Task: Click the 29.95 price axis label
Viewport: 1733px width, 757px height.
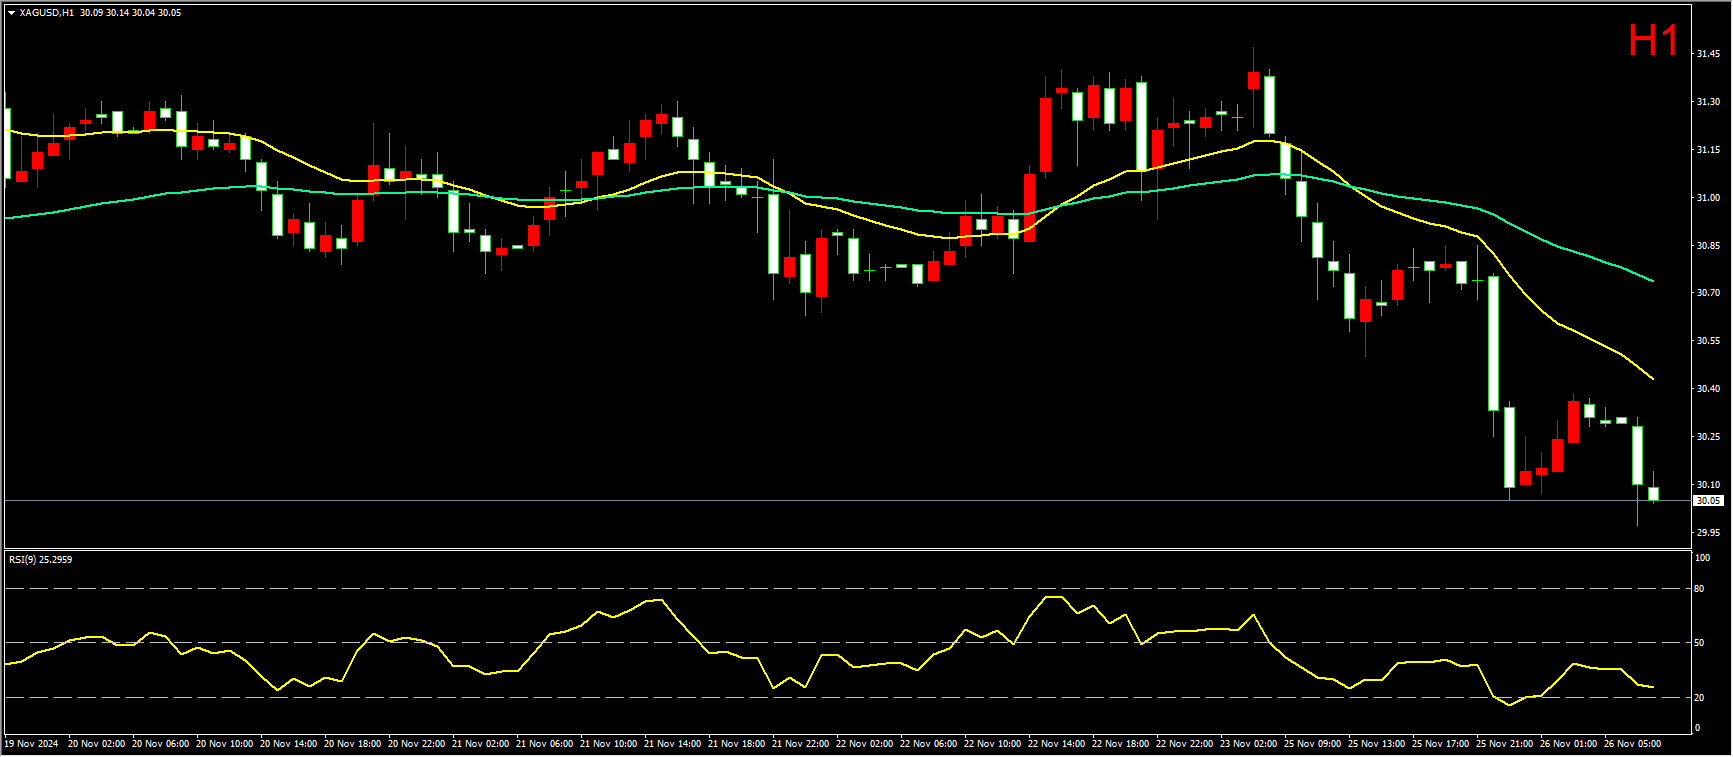Action: point(1708,532)
